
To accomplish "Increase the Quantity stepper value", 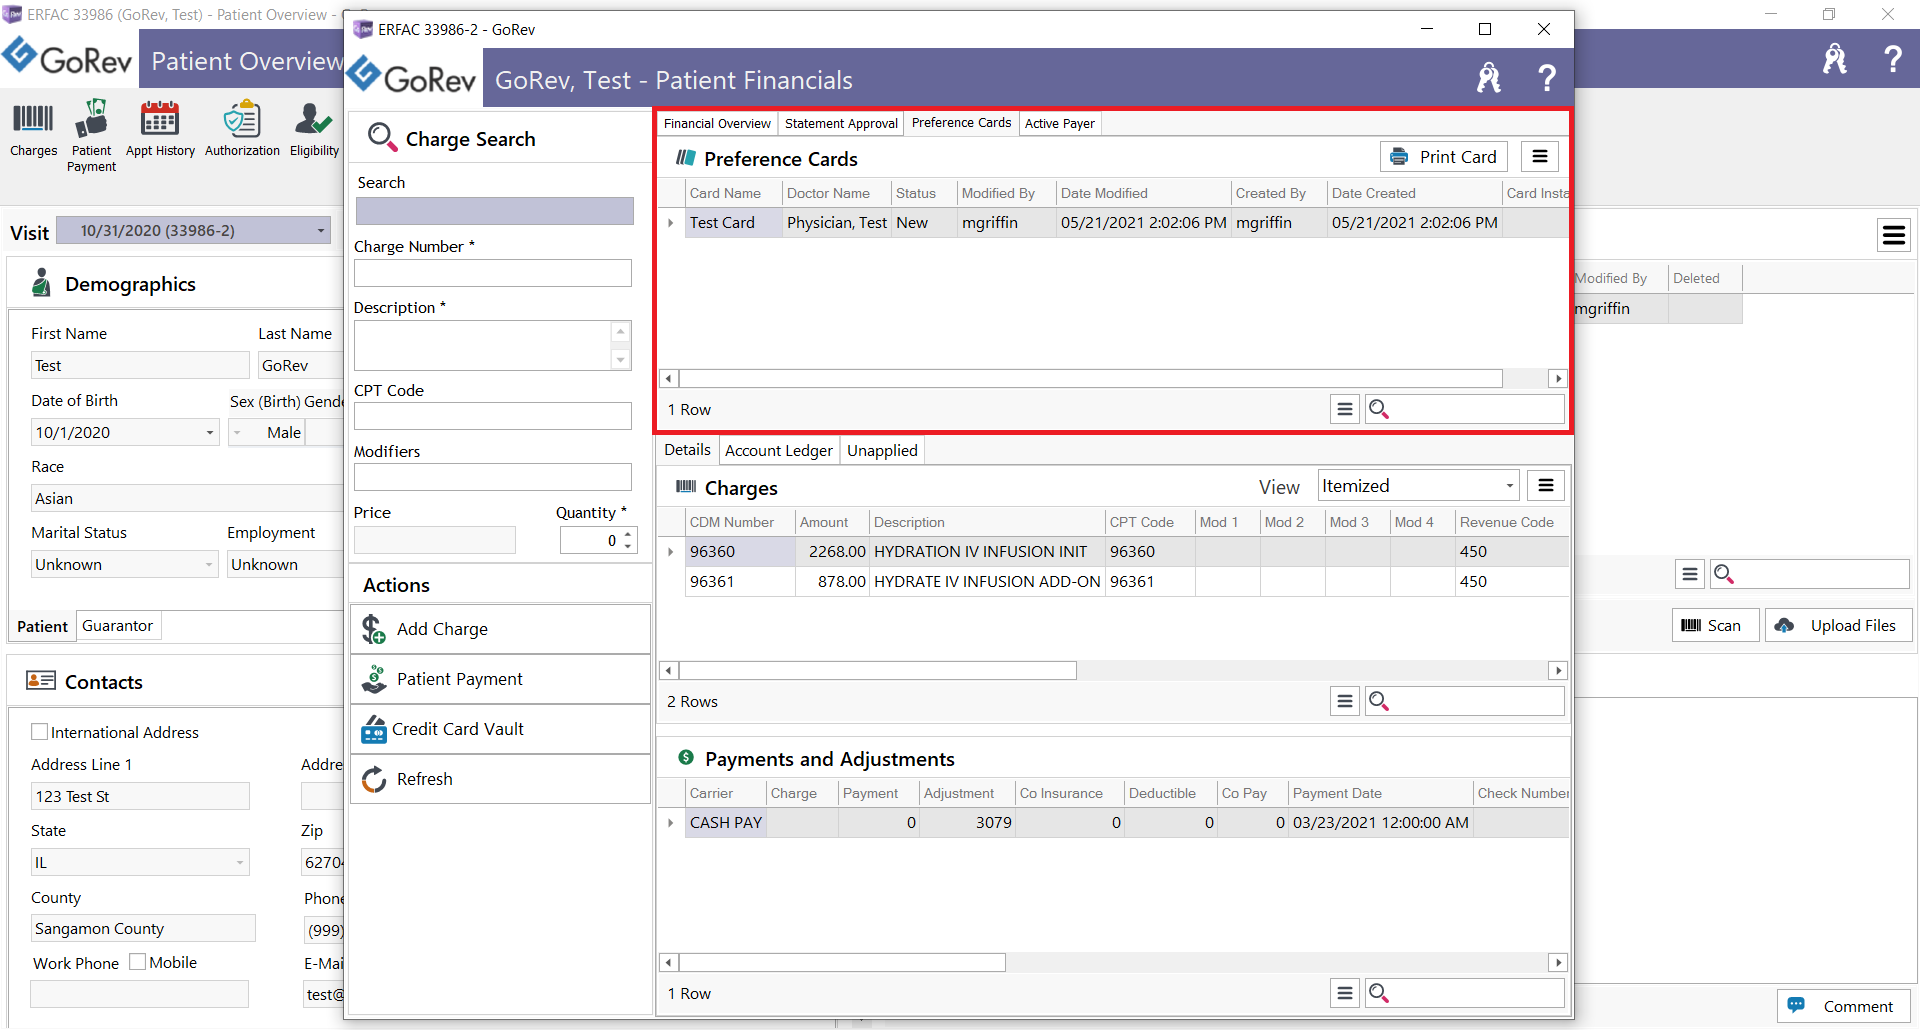I will pyautogui.click(x=628, y=535).
